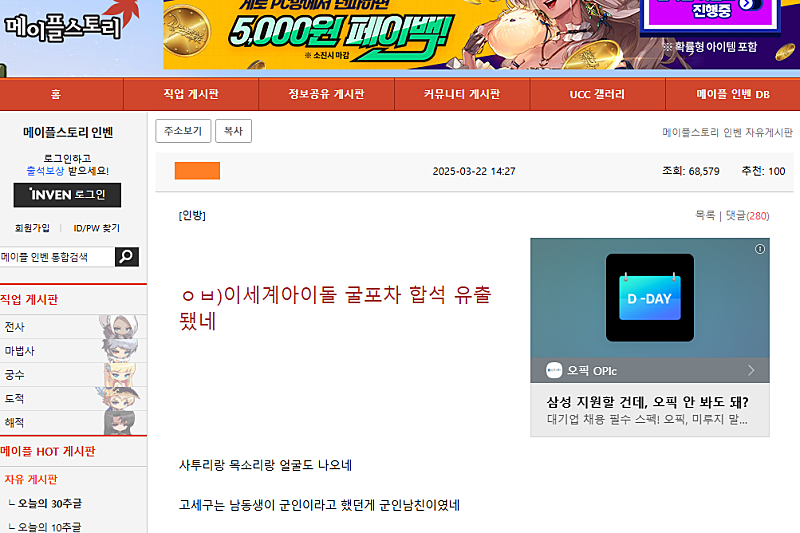
Task: Click the OPIc ad headline 삼성 지원할 건데
Action: tap(648, 402)
